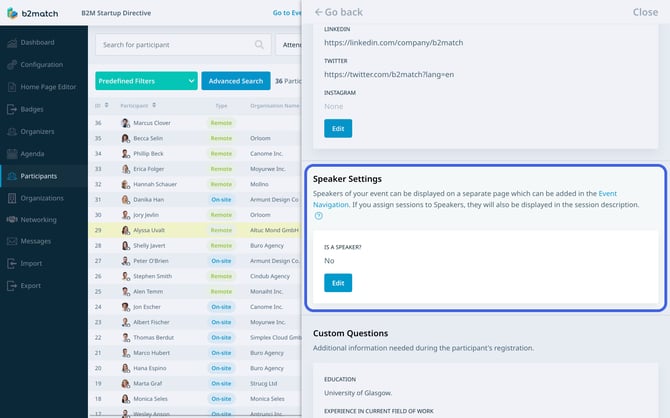The height and width of the screenshot is (418, 670).
Task: Click the search magnifier icon
Action: click(x=260, y=45)
